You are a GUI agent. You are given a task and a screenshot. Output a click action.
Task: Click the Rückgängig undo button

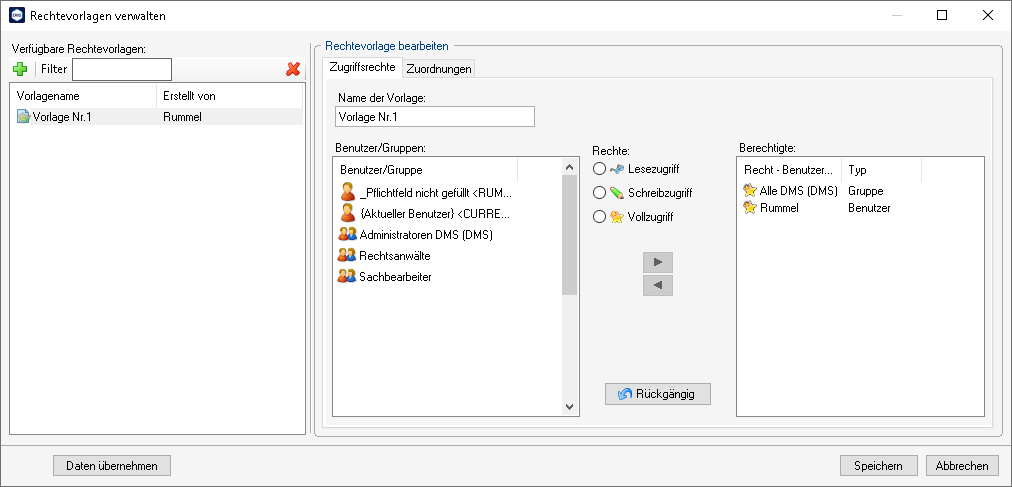click(x=658, y=393)
